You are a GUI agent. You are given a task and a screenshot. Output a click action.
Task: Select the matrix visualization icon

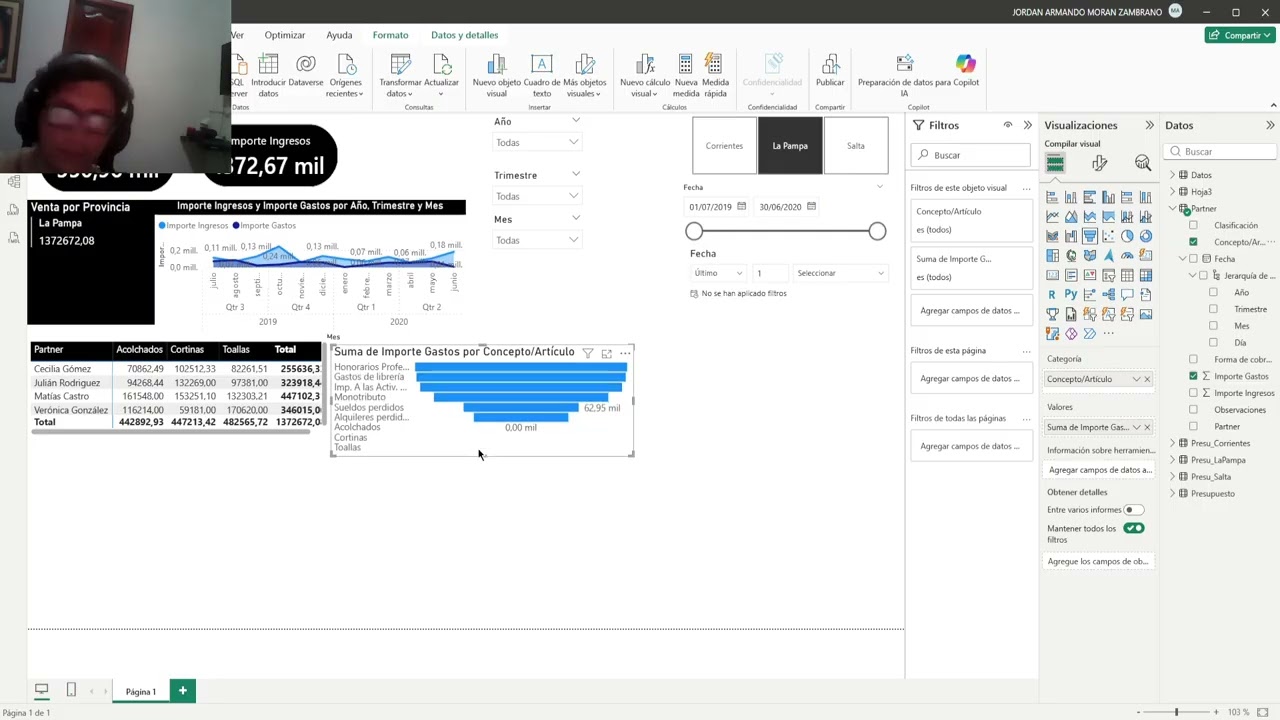(x=1146, y=275)
